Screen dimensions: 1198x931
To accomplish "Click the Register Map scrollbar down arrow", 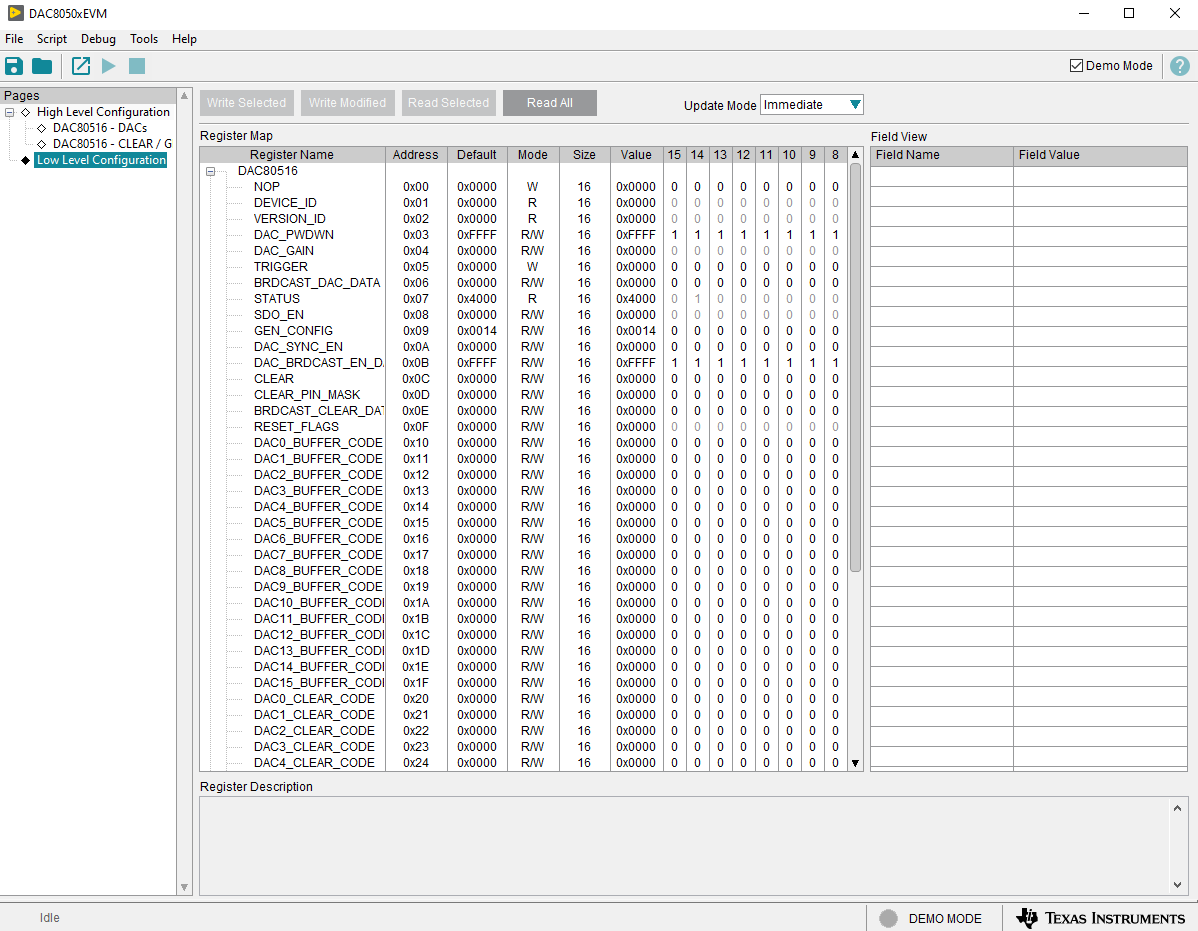I will pos(854,763).
